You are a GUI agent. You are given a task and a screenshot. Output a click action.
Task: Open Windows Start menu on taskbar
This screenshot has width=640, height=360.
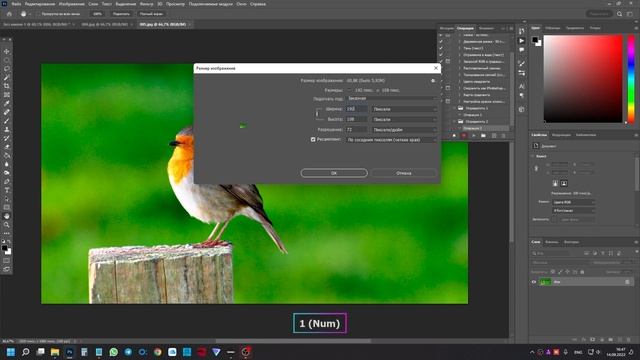click(x=11, y=352)
